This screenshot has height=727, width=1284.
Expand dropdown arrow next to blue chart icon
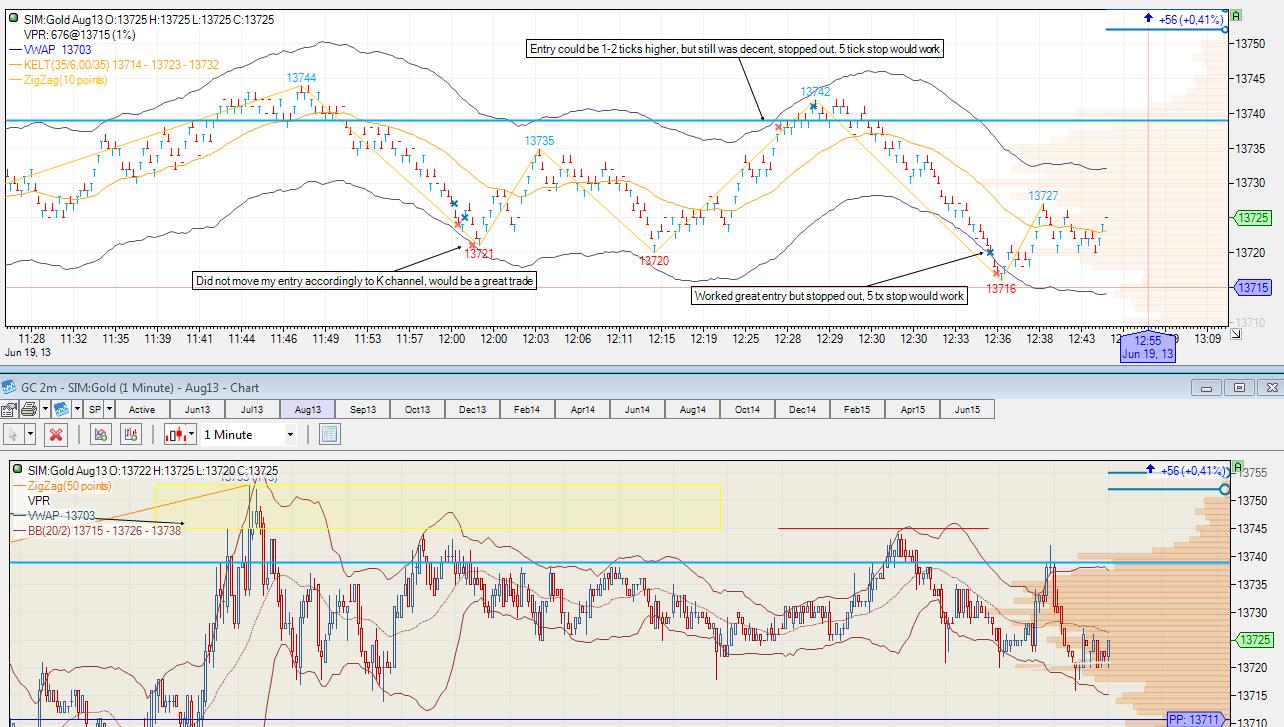coord(76,409)
